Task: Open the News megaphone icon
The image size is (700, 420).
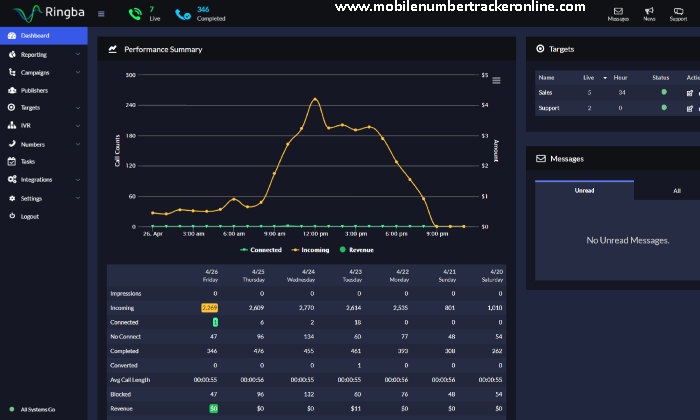Action: (x=649, y=11)
